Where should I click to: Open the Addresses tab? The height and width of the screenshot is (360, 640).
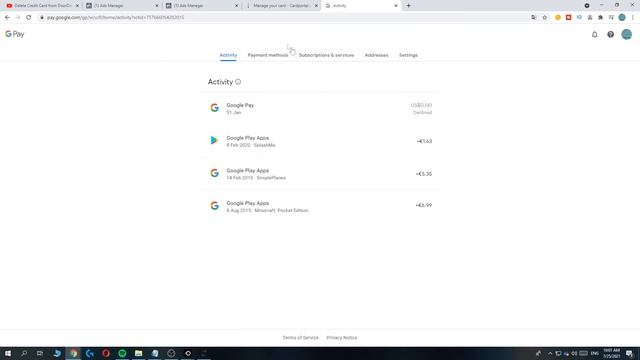[376, 55]
